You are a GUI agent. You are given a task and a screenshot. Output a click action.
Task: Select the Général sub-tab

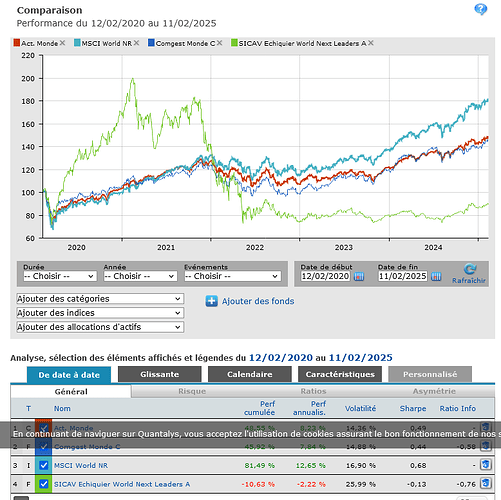coord(71,391)
